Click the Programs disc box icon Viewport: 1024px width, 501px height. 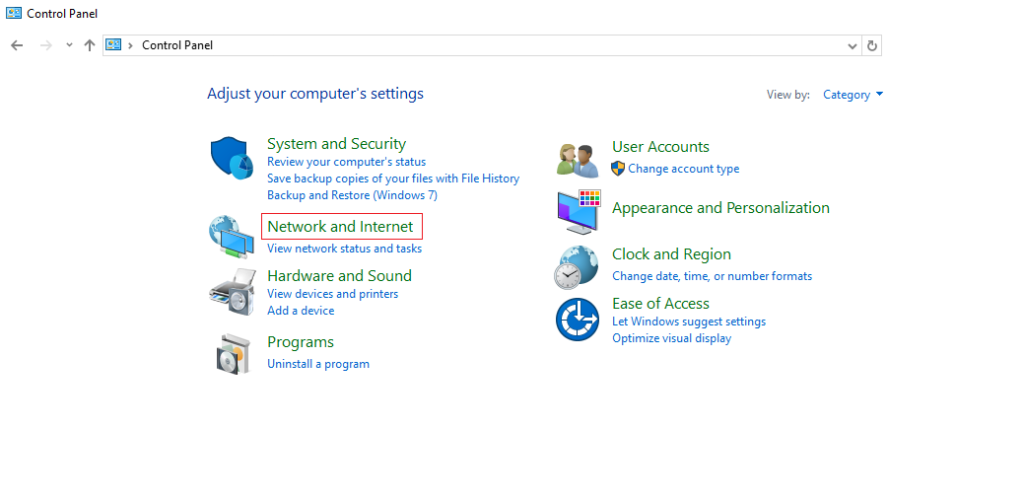[232, 353]
